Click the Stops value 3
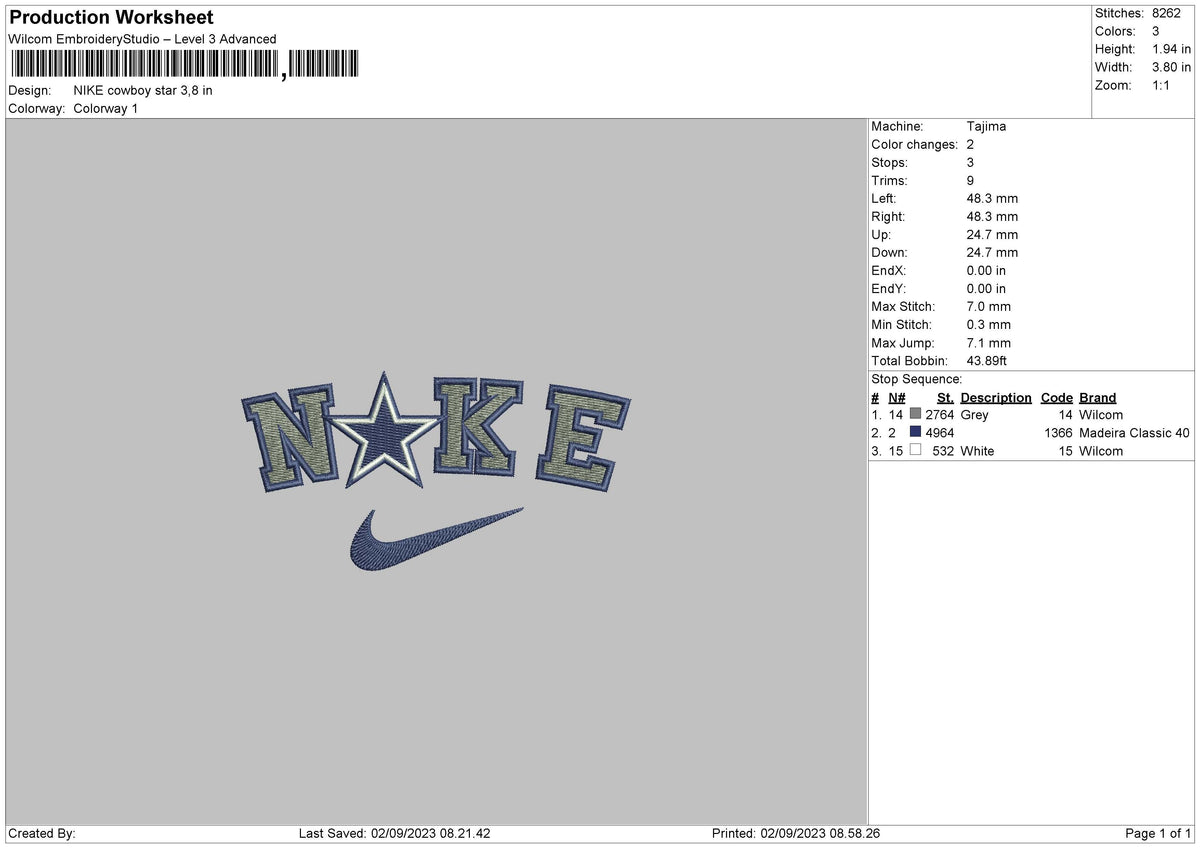 coord(971,163)
